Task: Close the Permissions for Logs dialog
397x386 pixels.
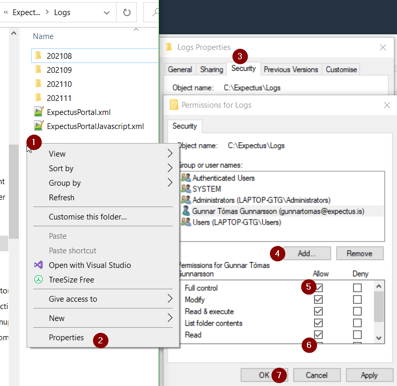Action: pos(387,105)
